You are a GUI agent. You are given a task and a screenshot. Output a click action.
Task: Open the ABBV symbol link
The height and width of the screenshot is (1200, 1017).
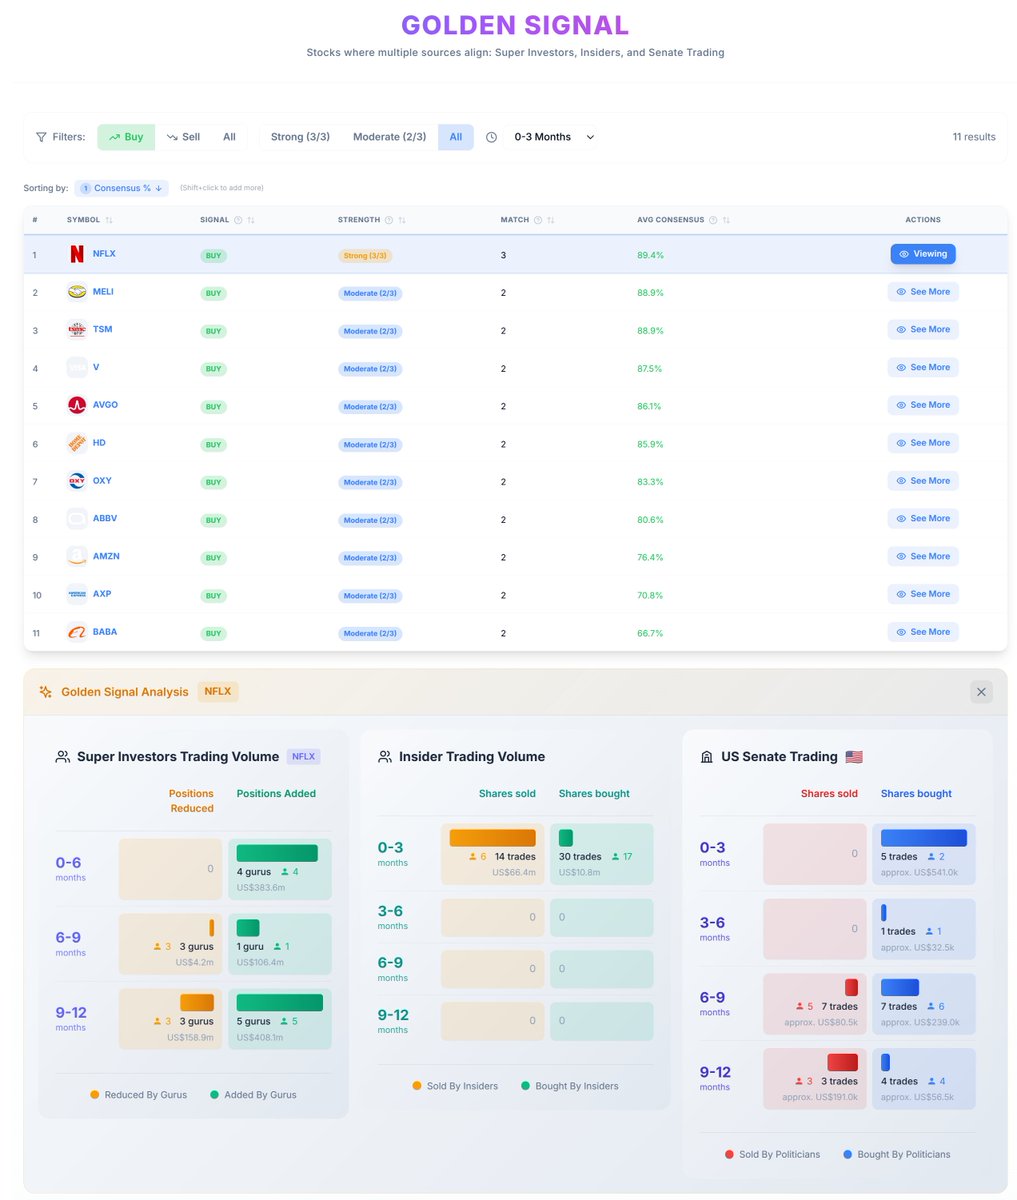pos(105,518)
